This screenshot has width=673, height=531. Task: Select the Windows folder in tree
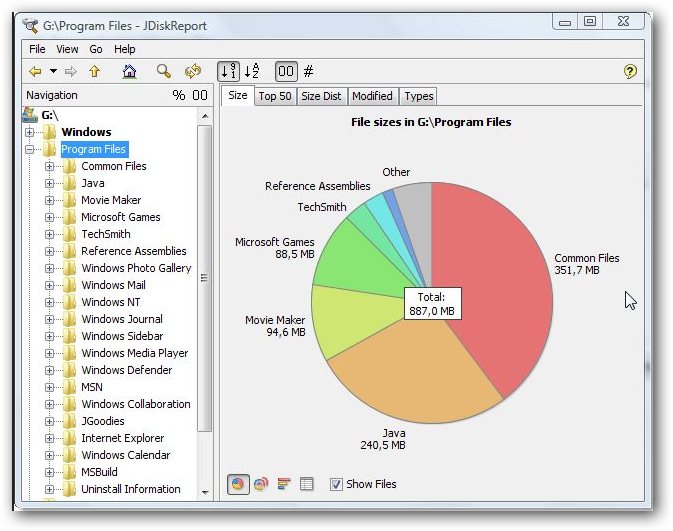(86, 132)
